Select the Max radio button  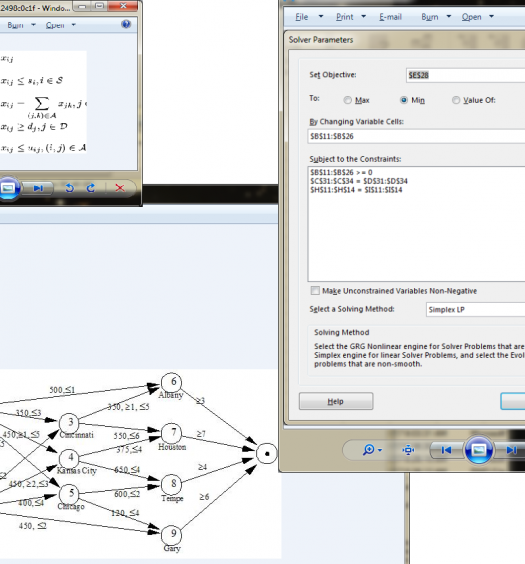[347, 100]
